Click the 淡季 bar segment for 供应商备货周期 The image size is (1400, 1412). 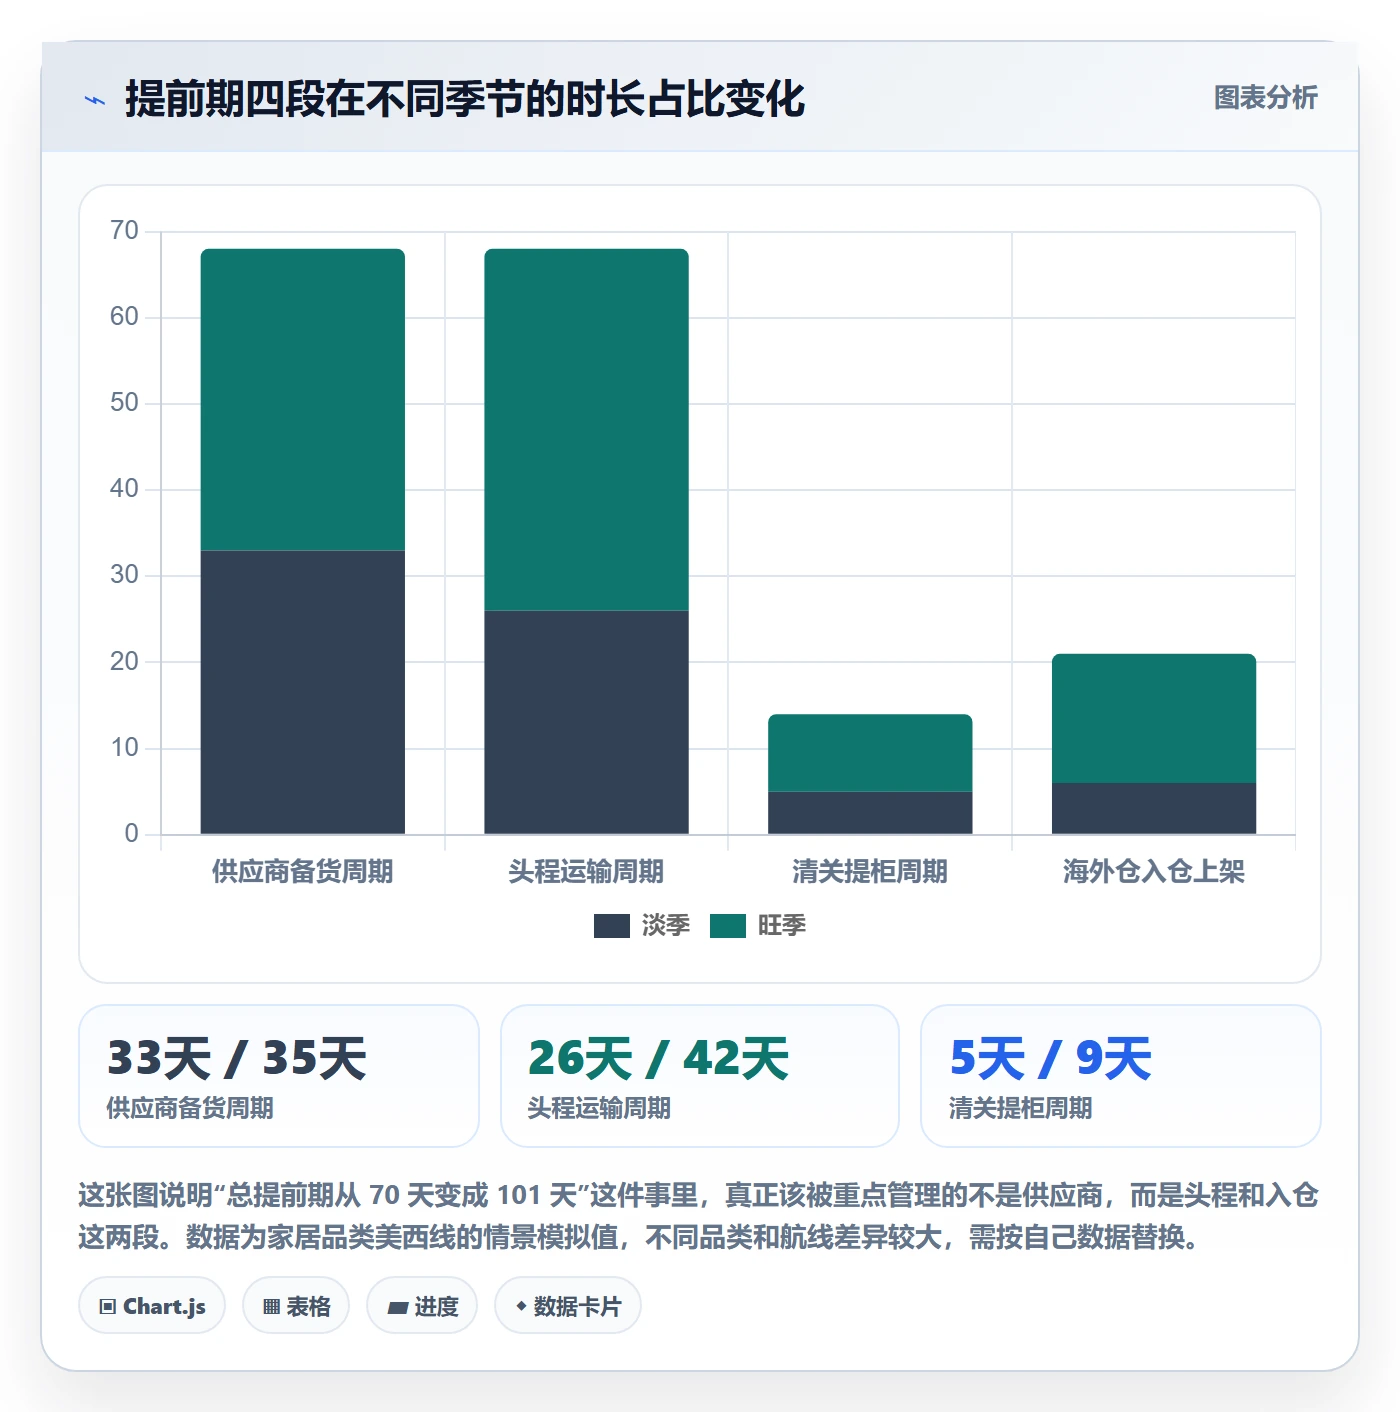pyautogui.click(x=303, y=692)
